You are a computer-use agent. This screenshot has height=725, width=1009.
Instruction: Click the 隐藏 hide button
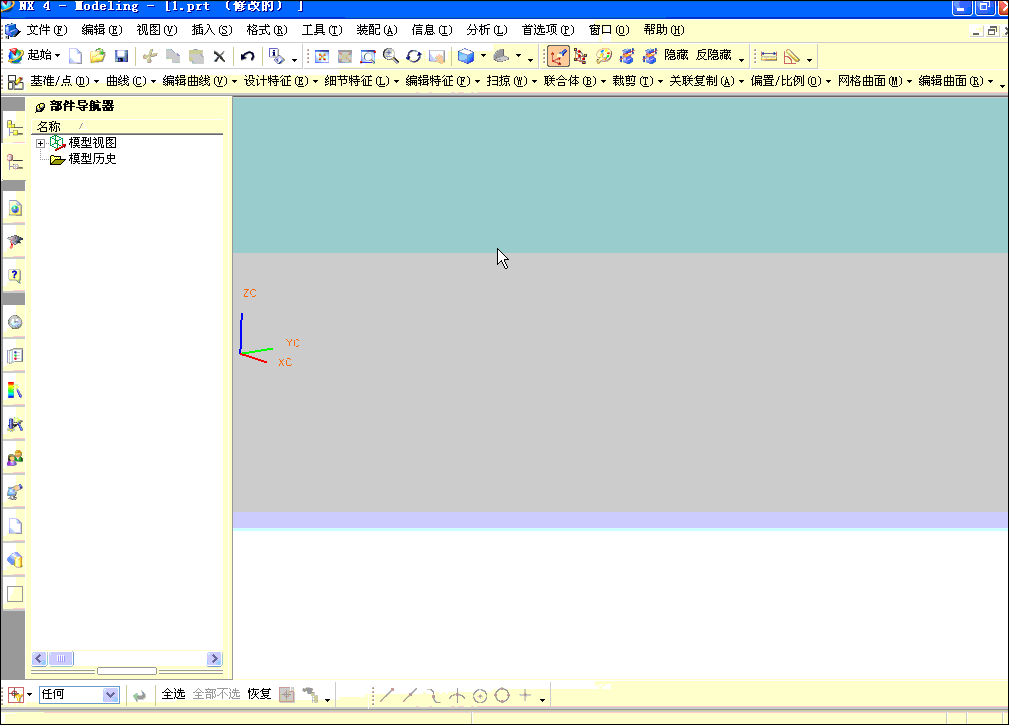tap(676, 55)
